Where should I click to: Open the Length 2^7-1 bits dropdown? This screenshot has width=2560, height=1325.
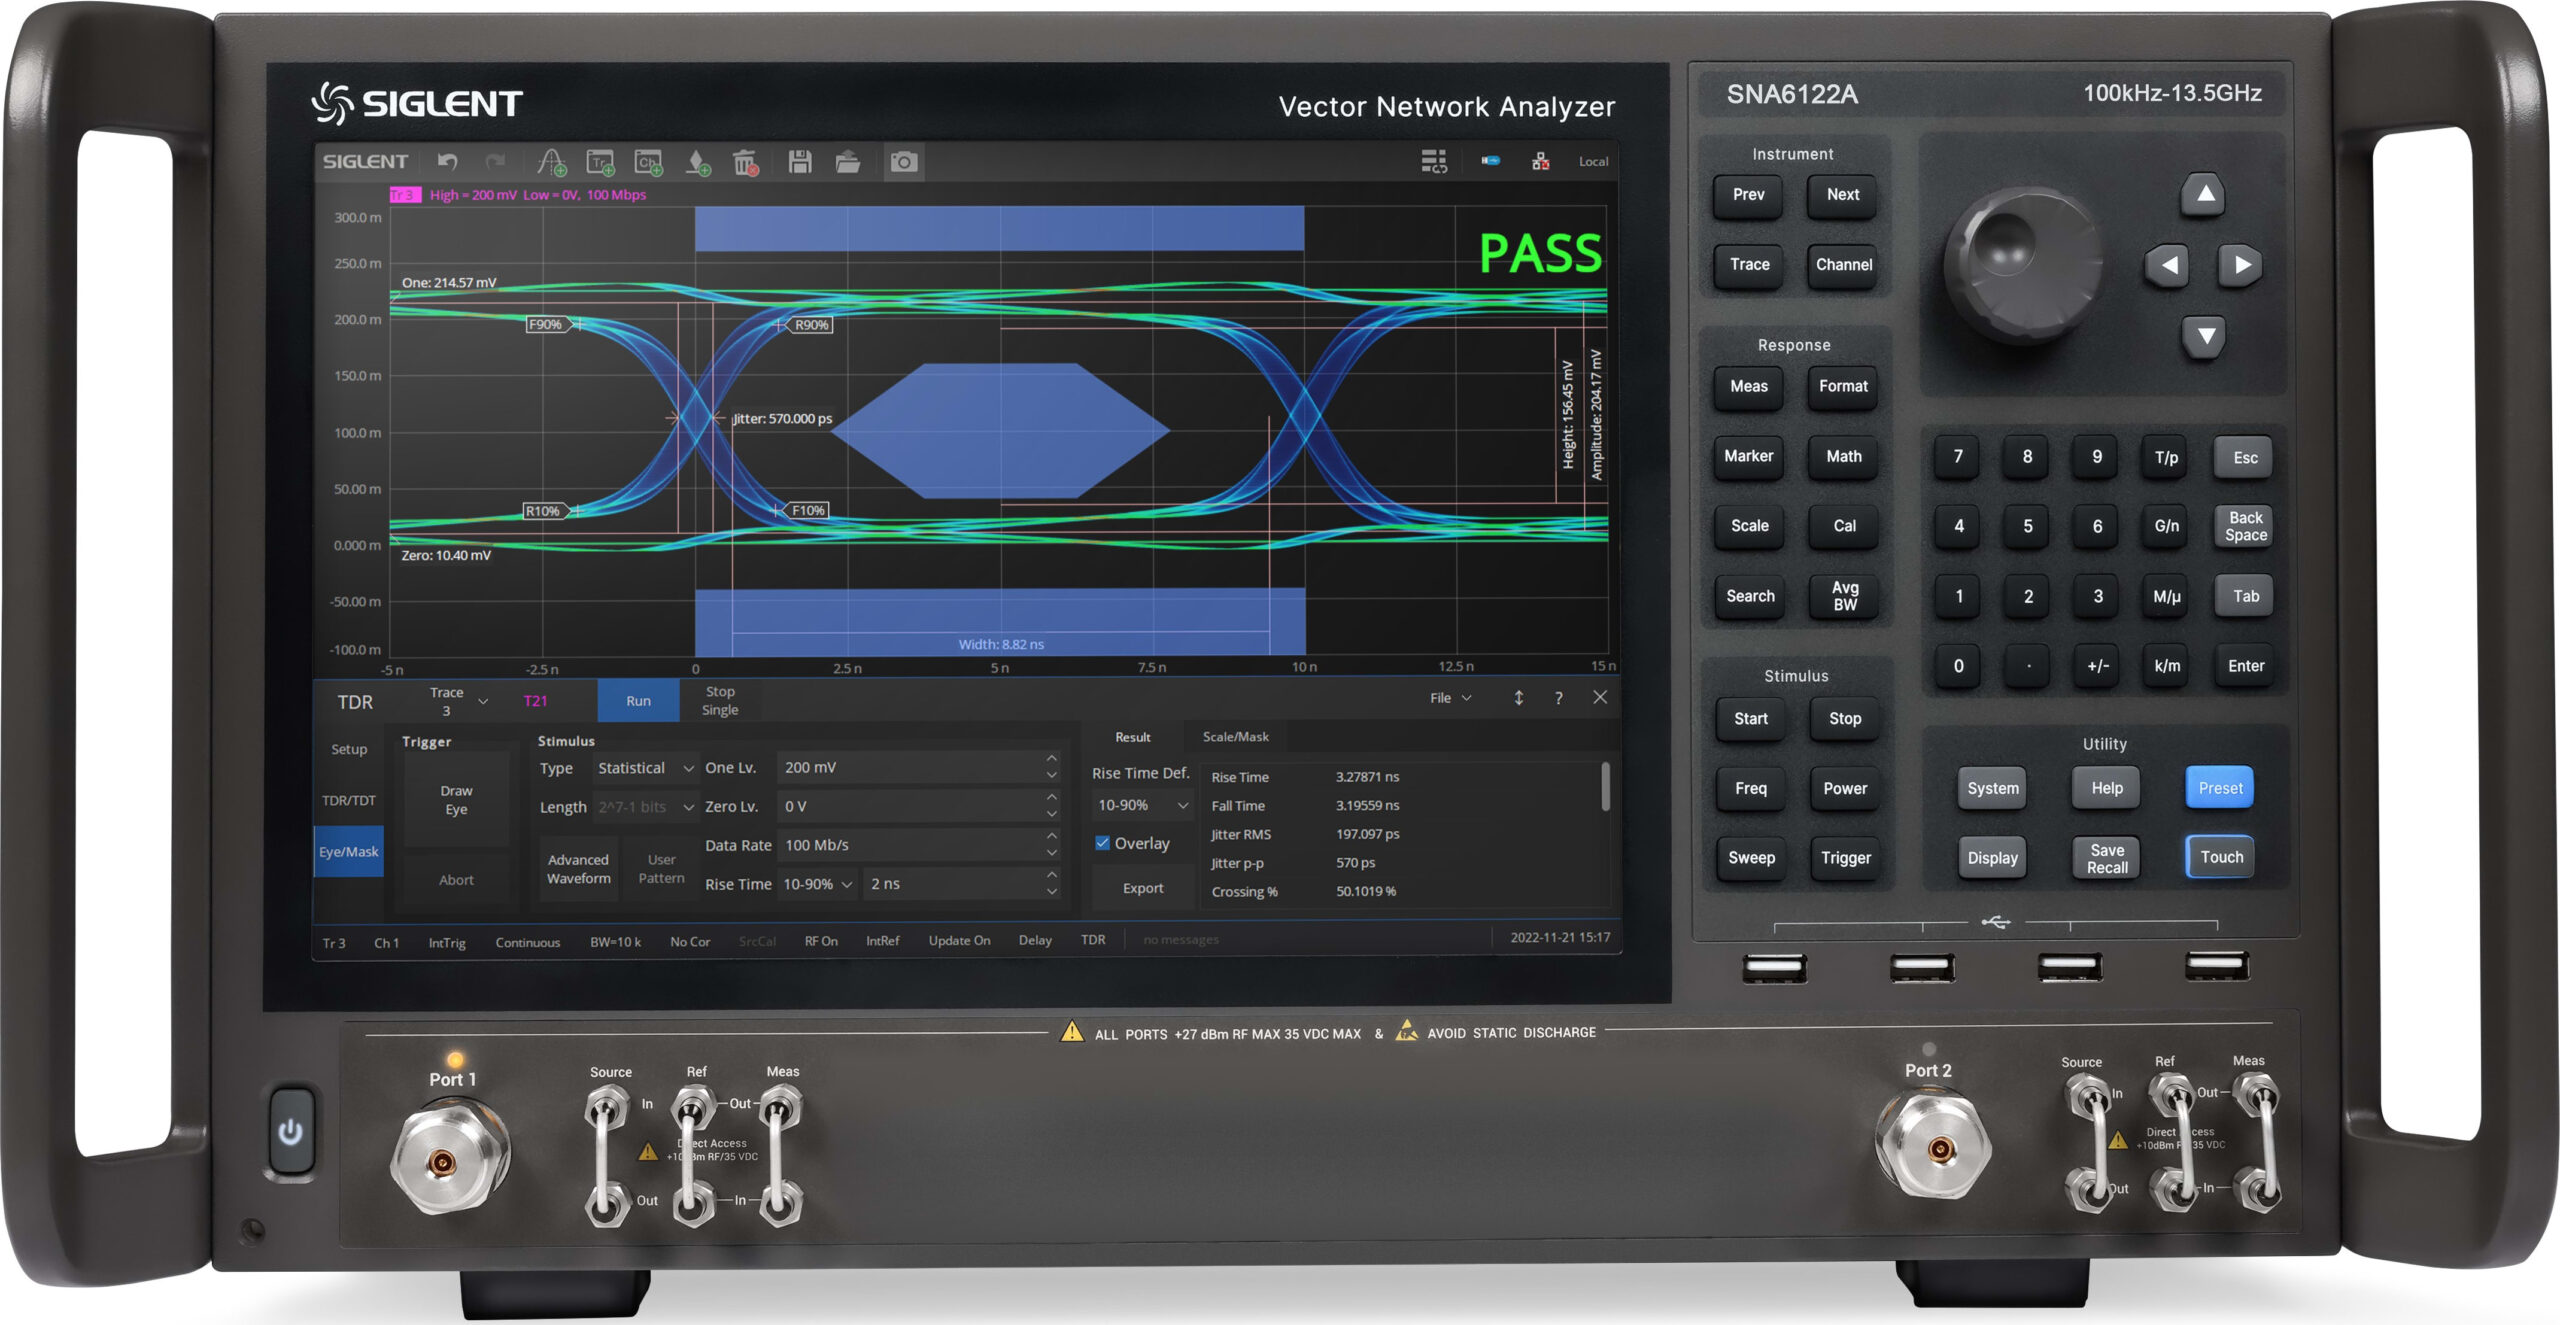[645, 807]
